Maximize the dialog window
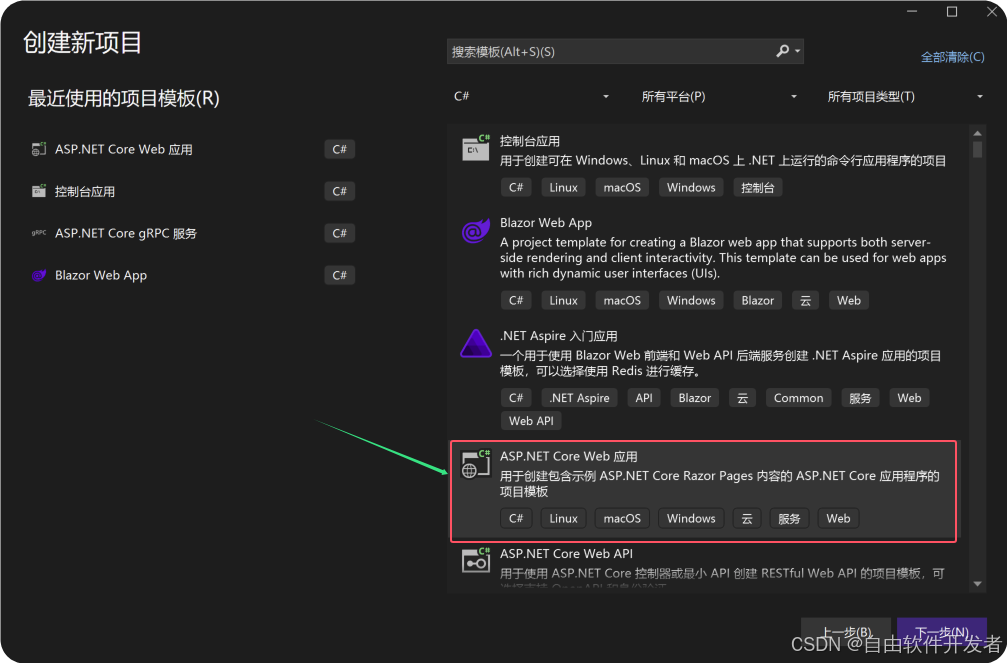Viewport: 1007px width, 663px height. tap(952, 12)
